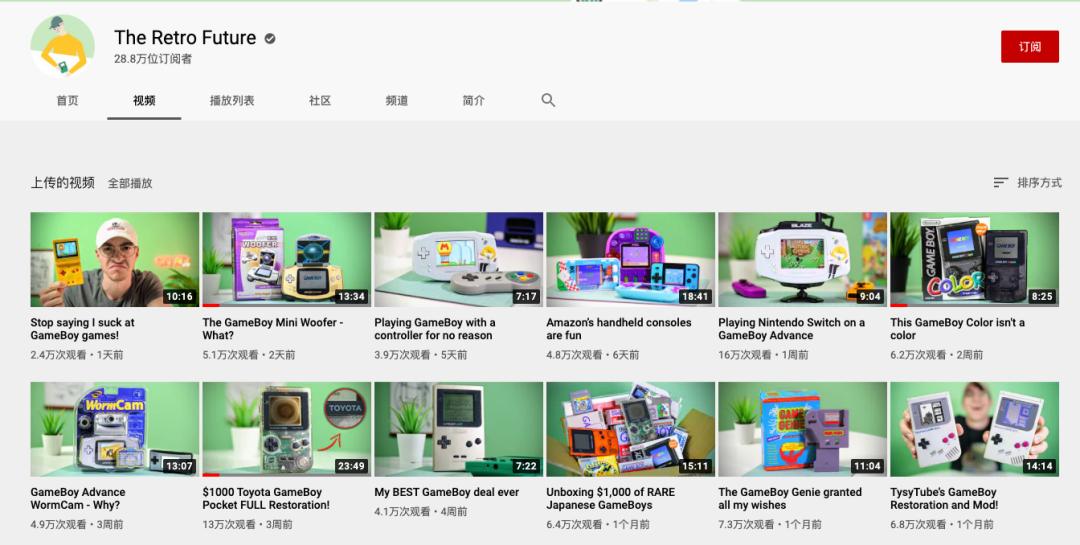Switch to the 首页 tab
Viewport: 1080px width, 545px height.
pos(68,101)
